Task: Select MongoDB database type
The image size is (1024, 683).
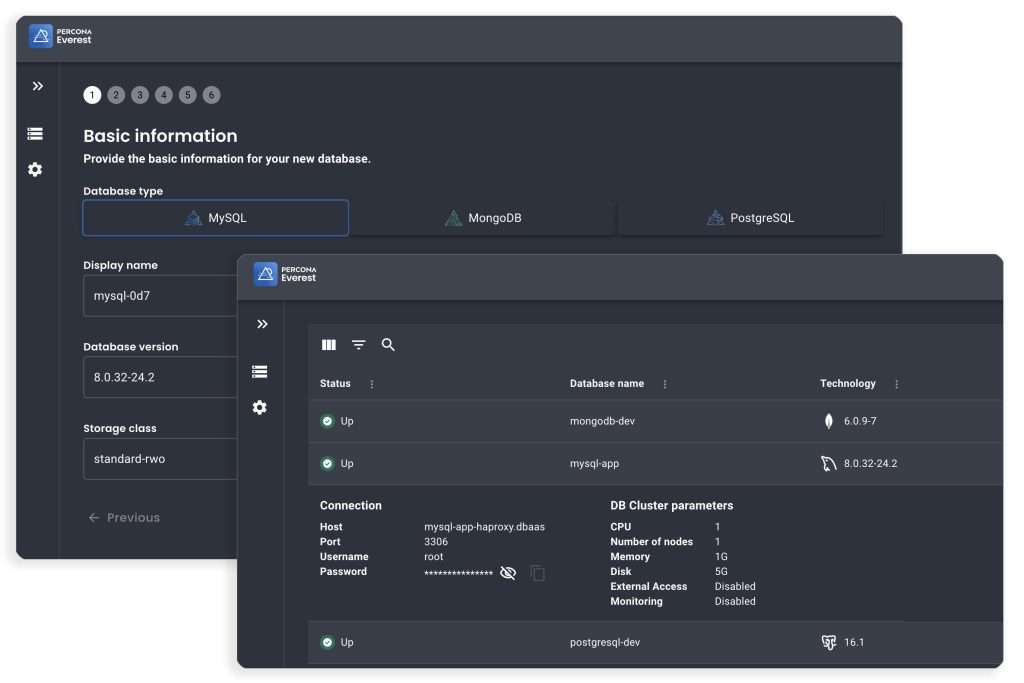Action: [x=482, y=218]
